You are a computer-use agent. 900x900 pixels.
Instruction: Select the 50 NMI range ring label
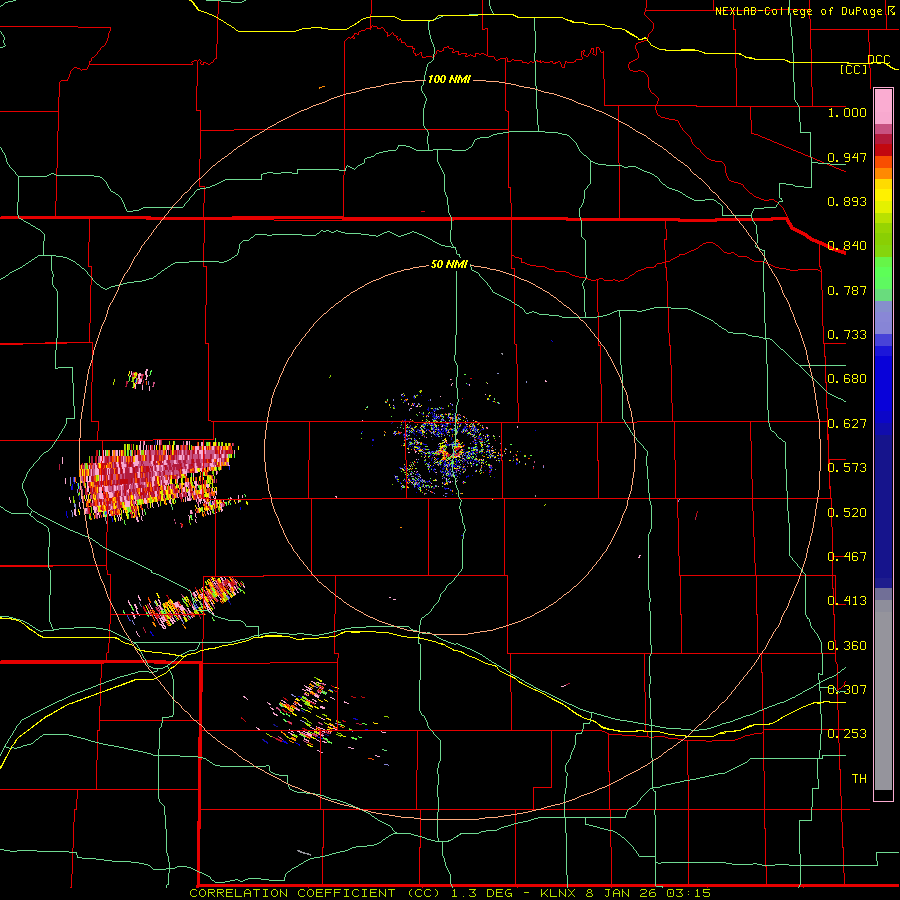point(449,264)
